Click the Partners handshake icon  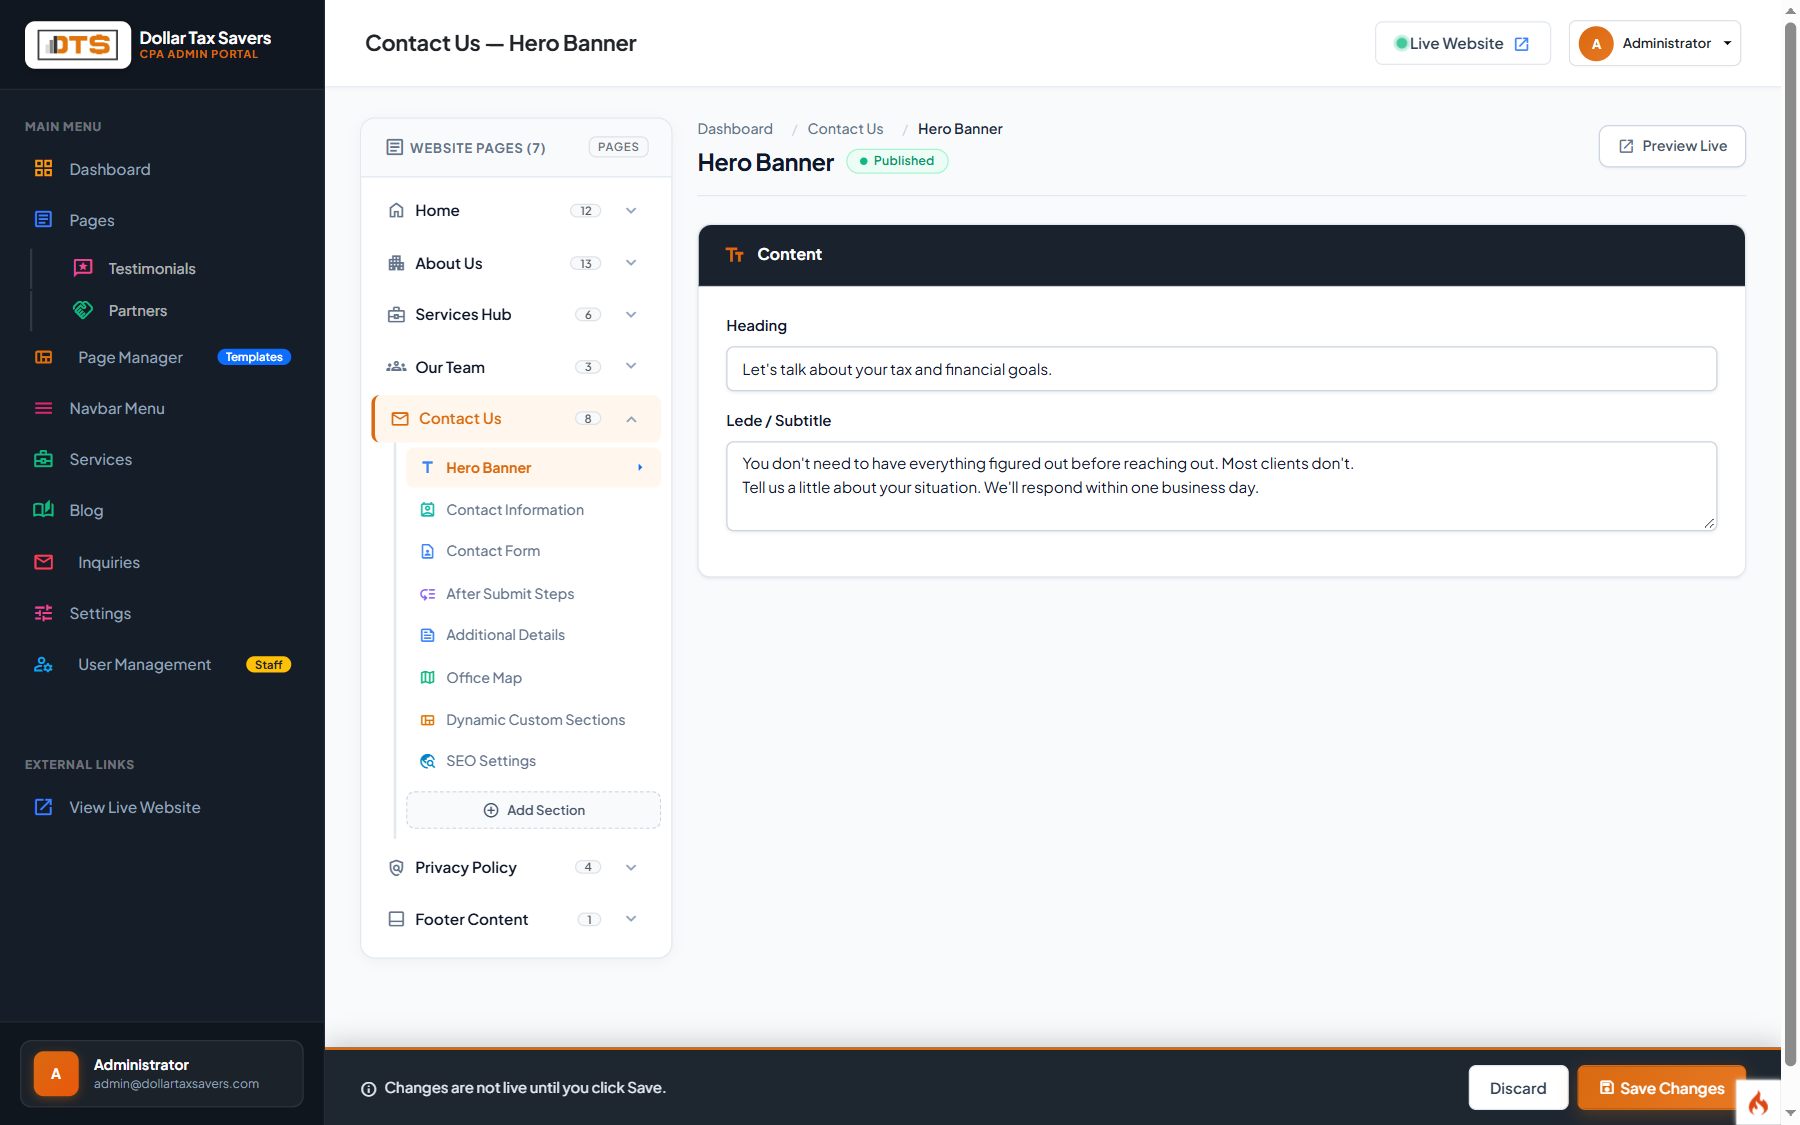click(x=84, y=310)
